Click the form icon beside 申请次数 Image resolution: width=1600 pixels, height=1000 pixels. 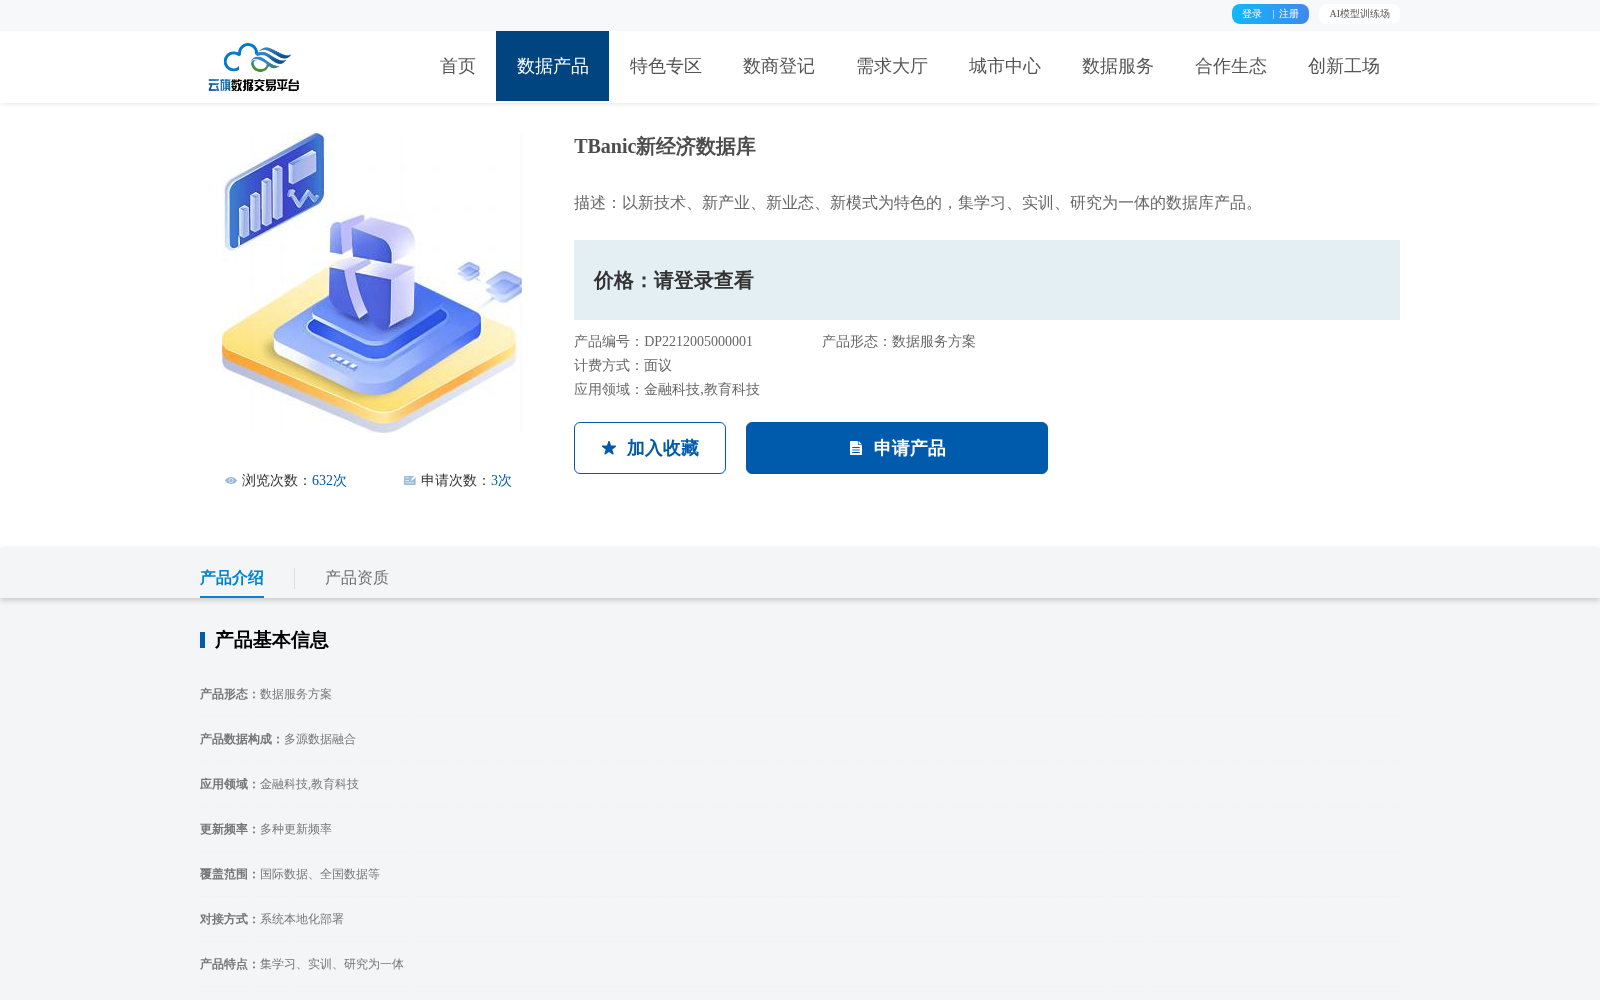(410, 481)
